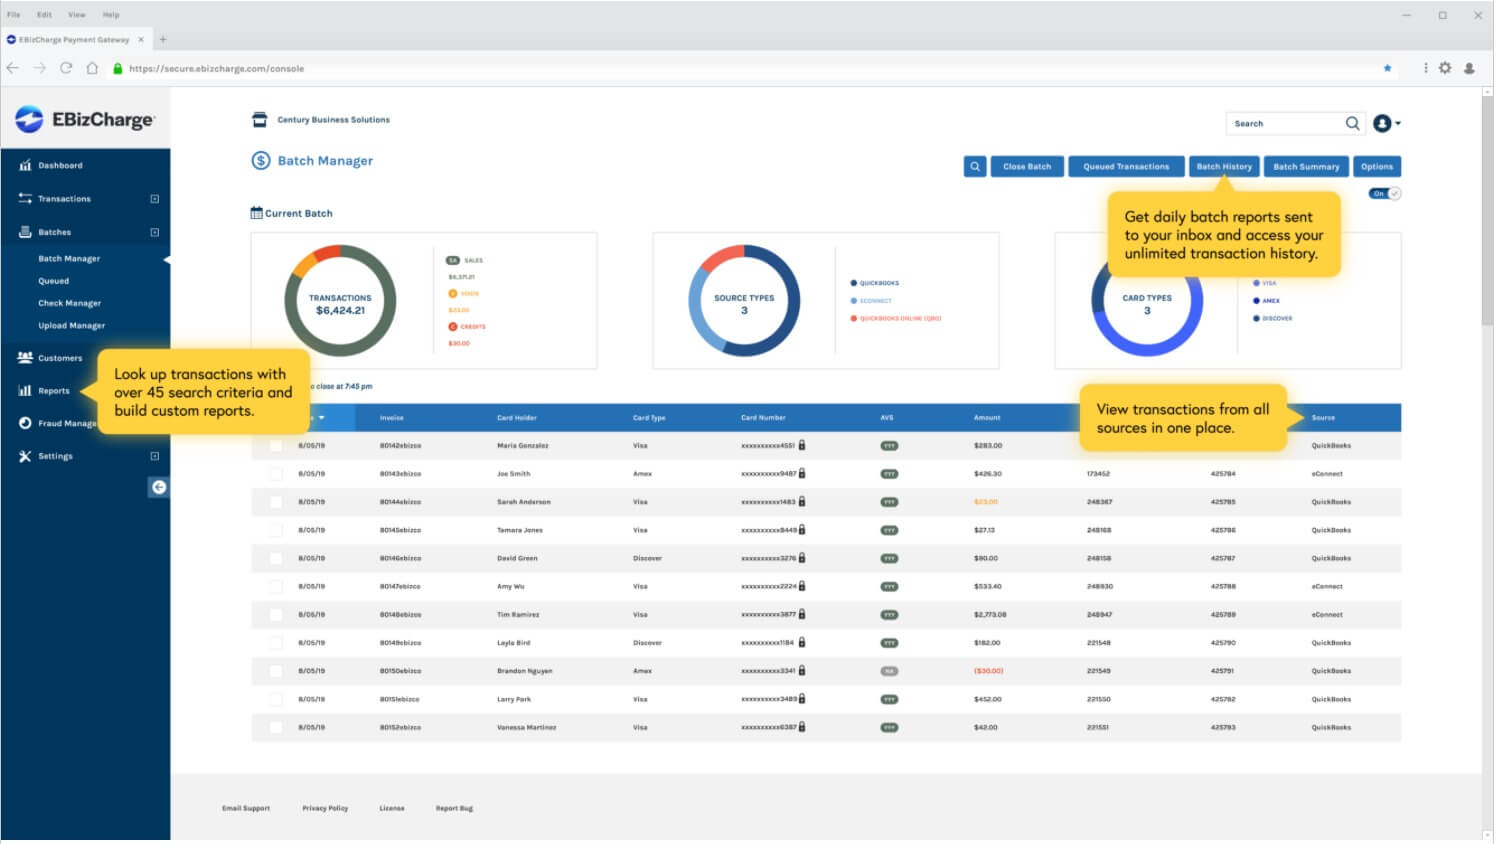Screen dimensions: 1496x844
Task: Collapse the sidebar using the arrow icon
Action: pyautogui.click(x=158, y=487)
